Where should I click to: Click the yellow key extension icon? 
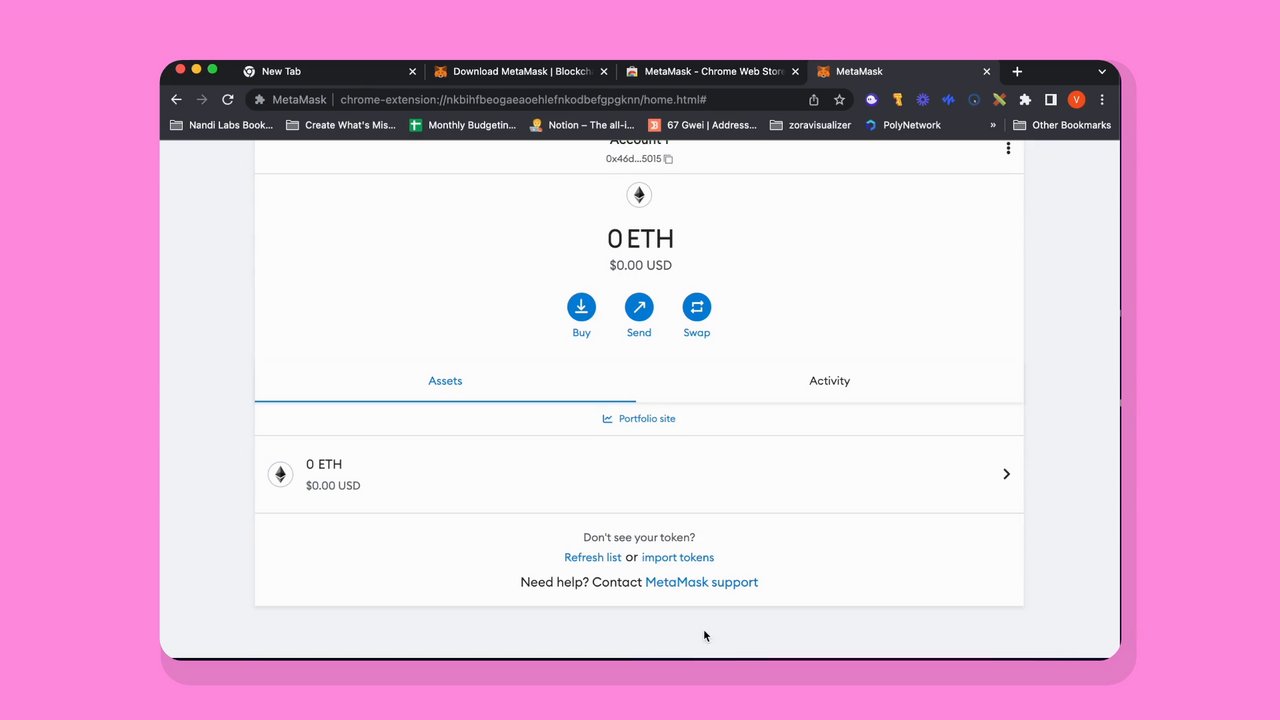[x=897, y=99]
